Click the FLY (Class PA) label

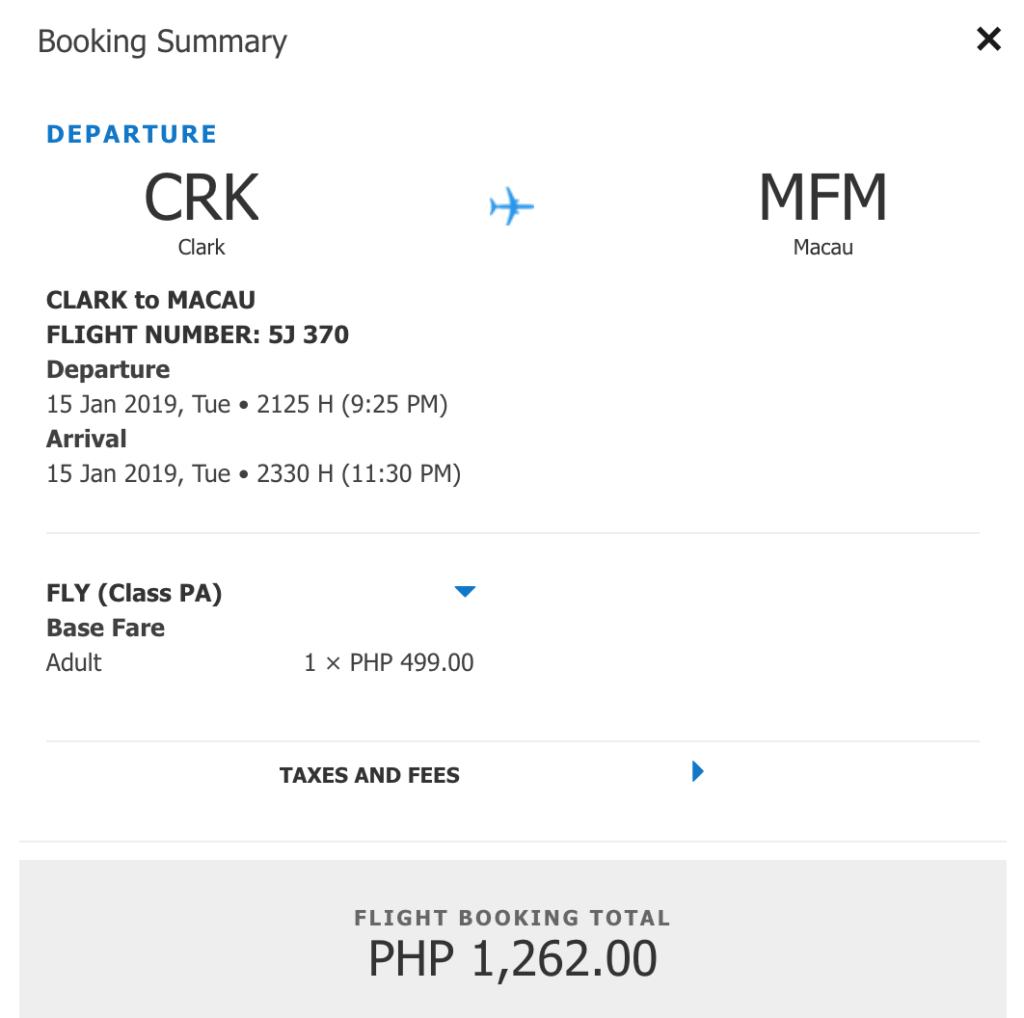pyautogui.click(x=134, y=593)
